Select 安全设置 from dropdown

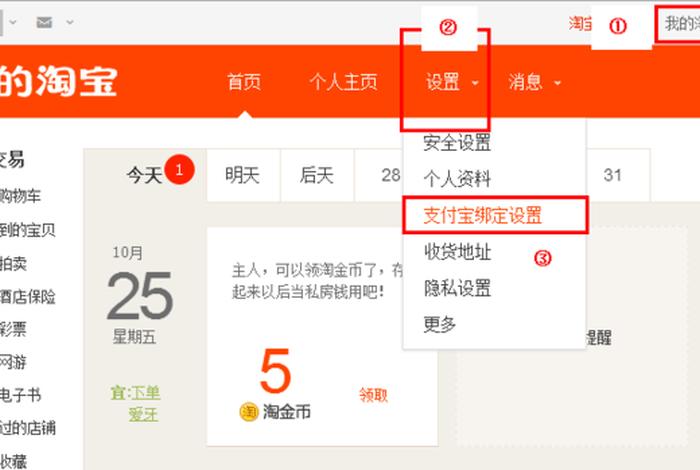point(457,143)
